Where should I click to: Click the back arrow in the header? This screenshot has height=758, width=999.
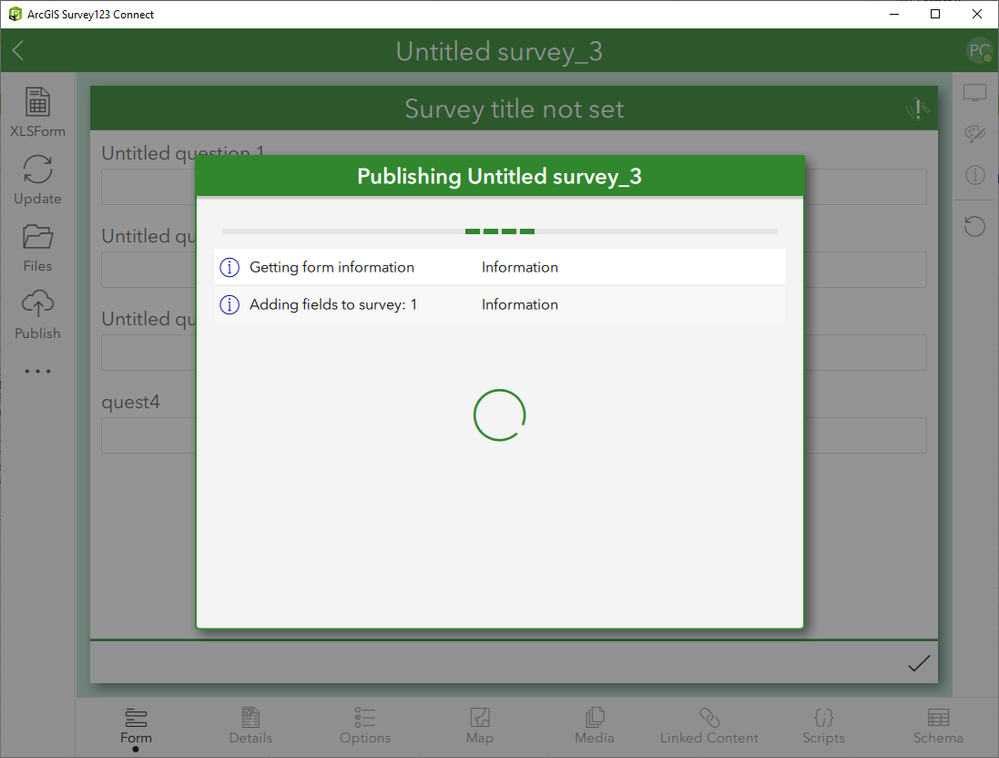(x=16, y=49)
